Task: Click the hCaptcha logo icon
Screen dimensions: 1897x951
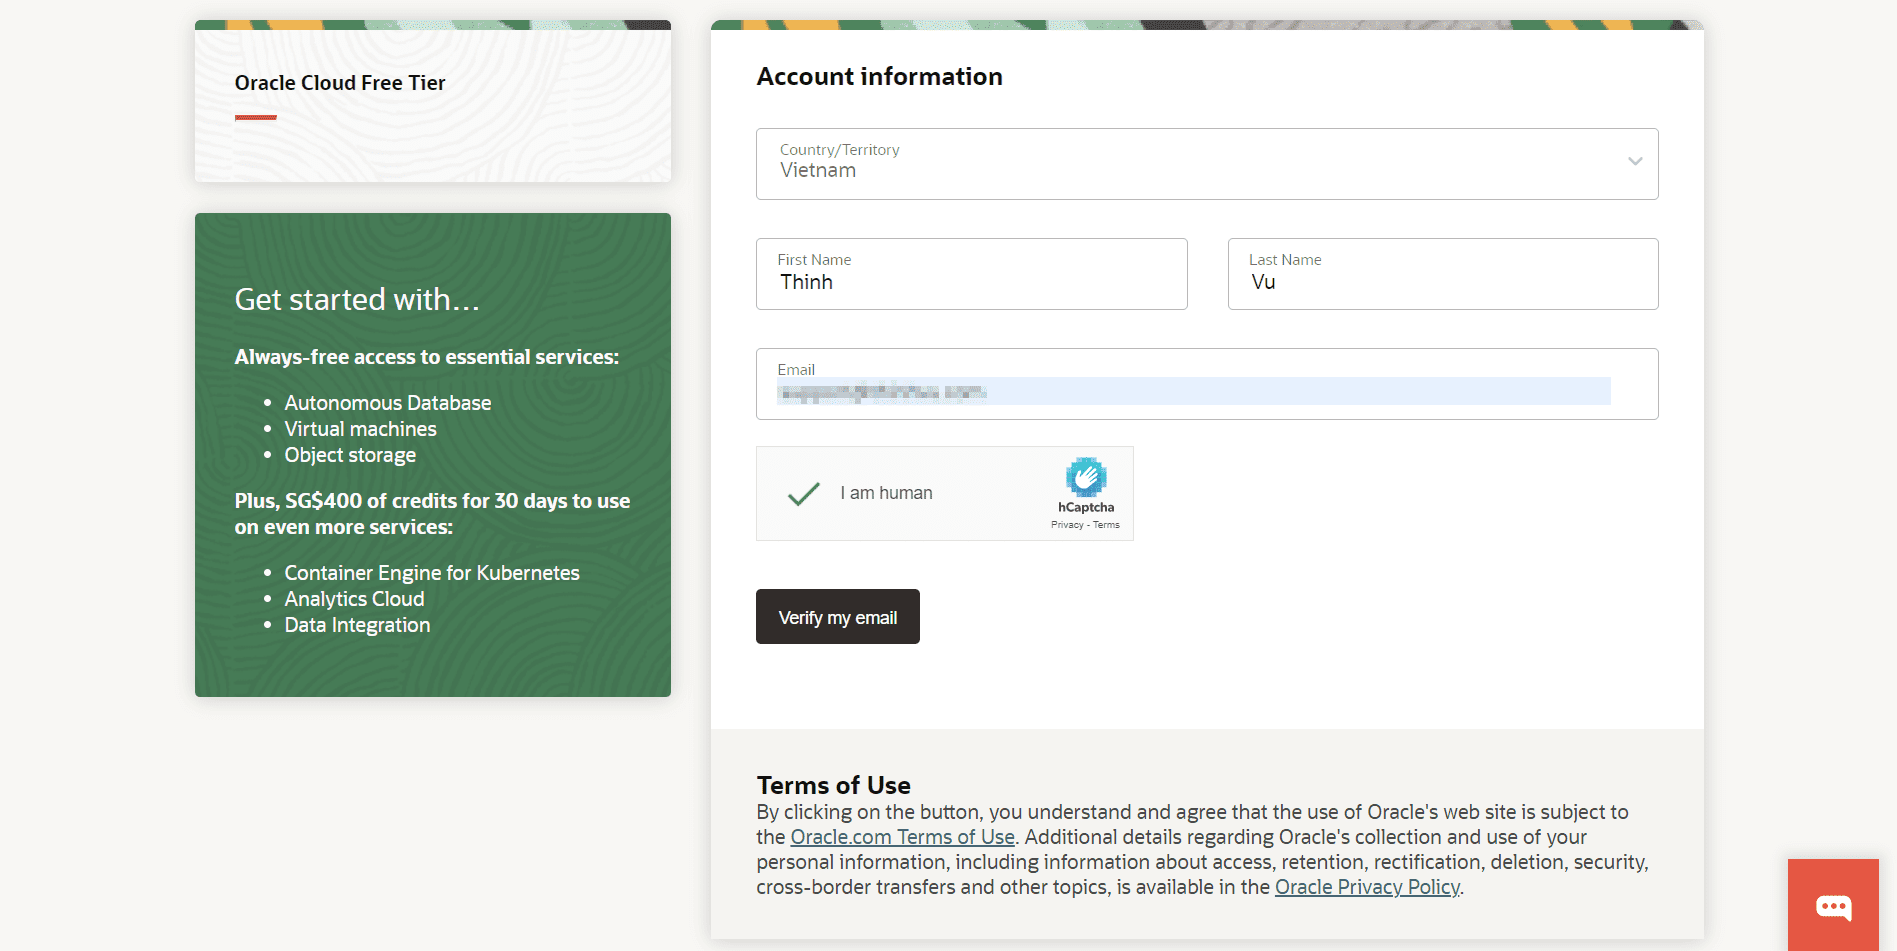Action: click(1086, 477)
